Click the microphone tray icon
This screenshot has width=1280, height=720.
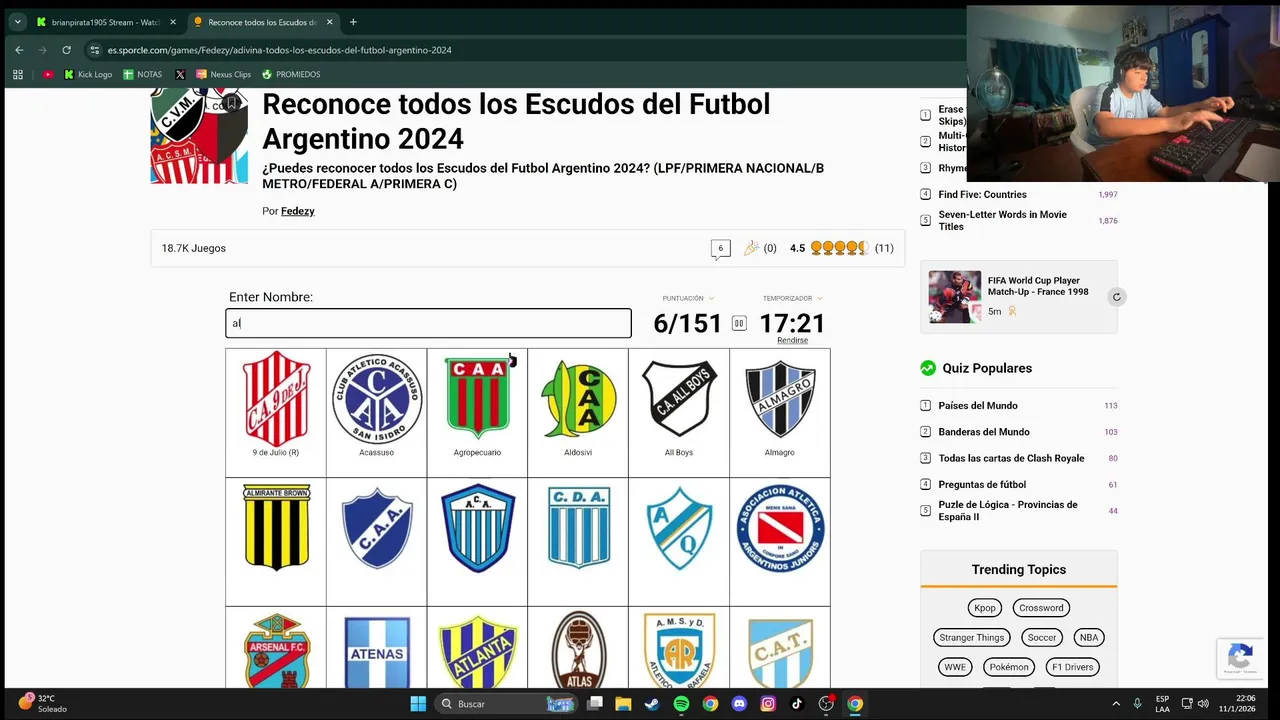pyautogui.click(x=1137, y=703)
